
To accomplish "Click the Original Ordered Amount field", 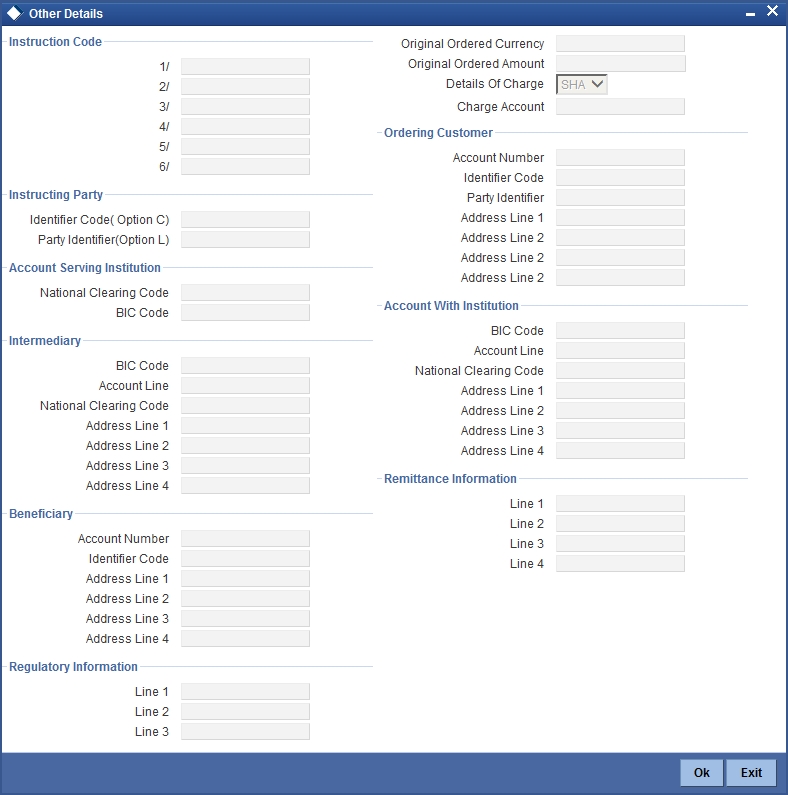I will coord(621,64).
